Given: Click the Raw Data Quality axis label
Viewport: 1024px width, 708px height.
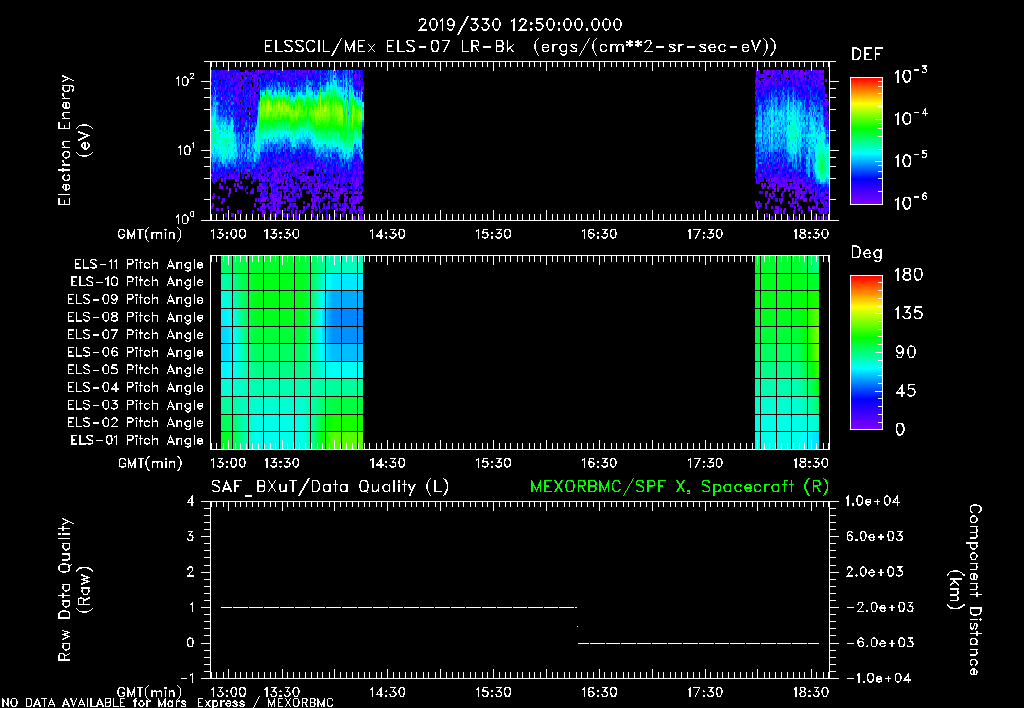Looking at the screenshot, I should (74, 590).
